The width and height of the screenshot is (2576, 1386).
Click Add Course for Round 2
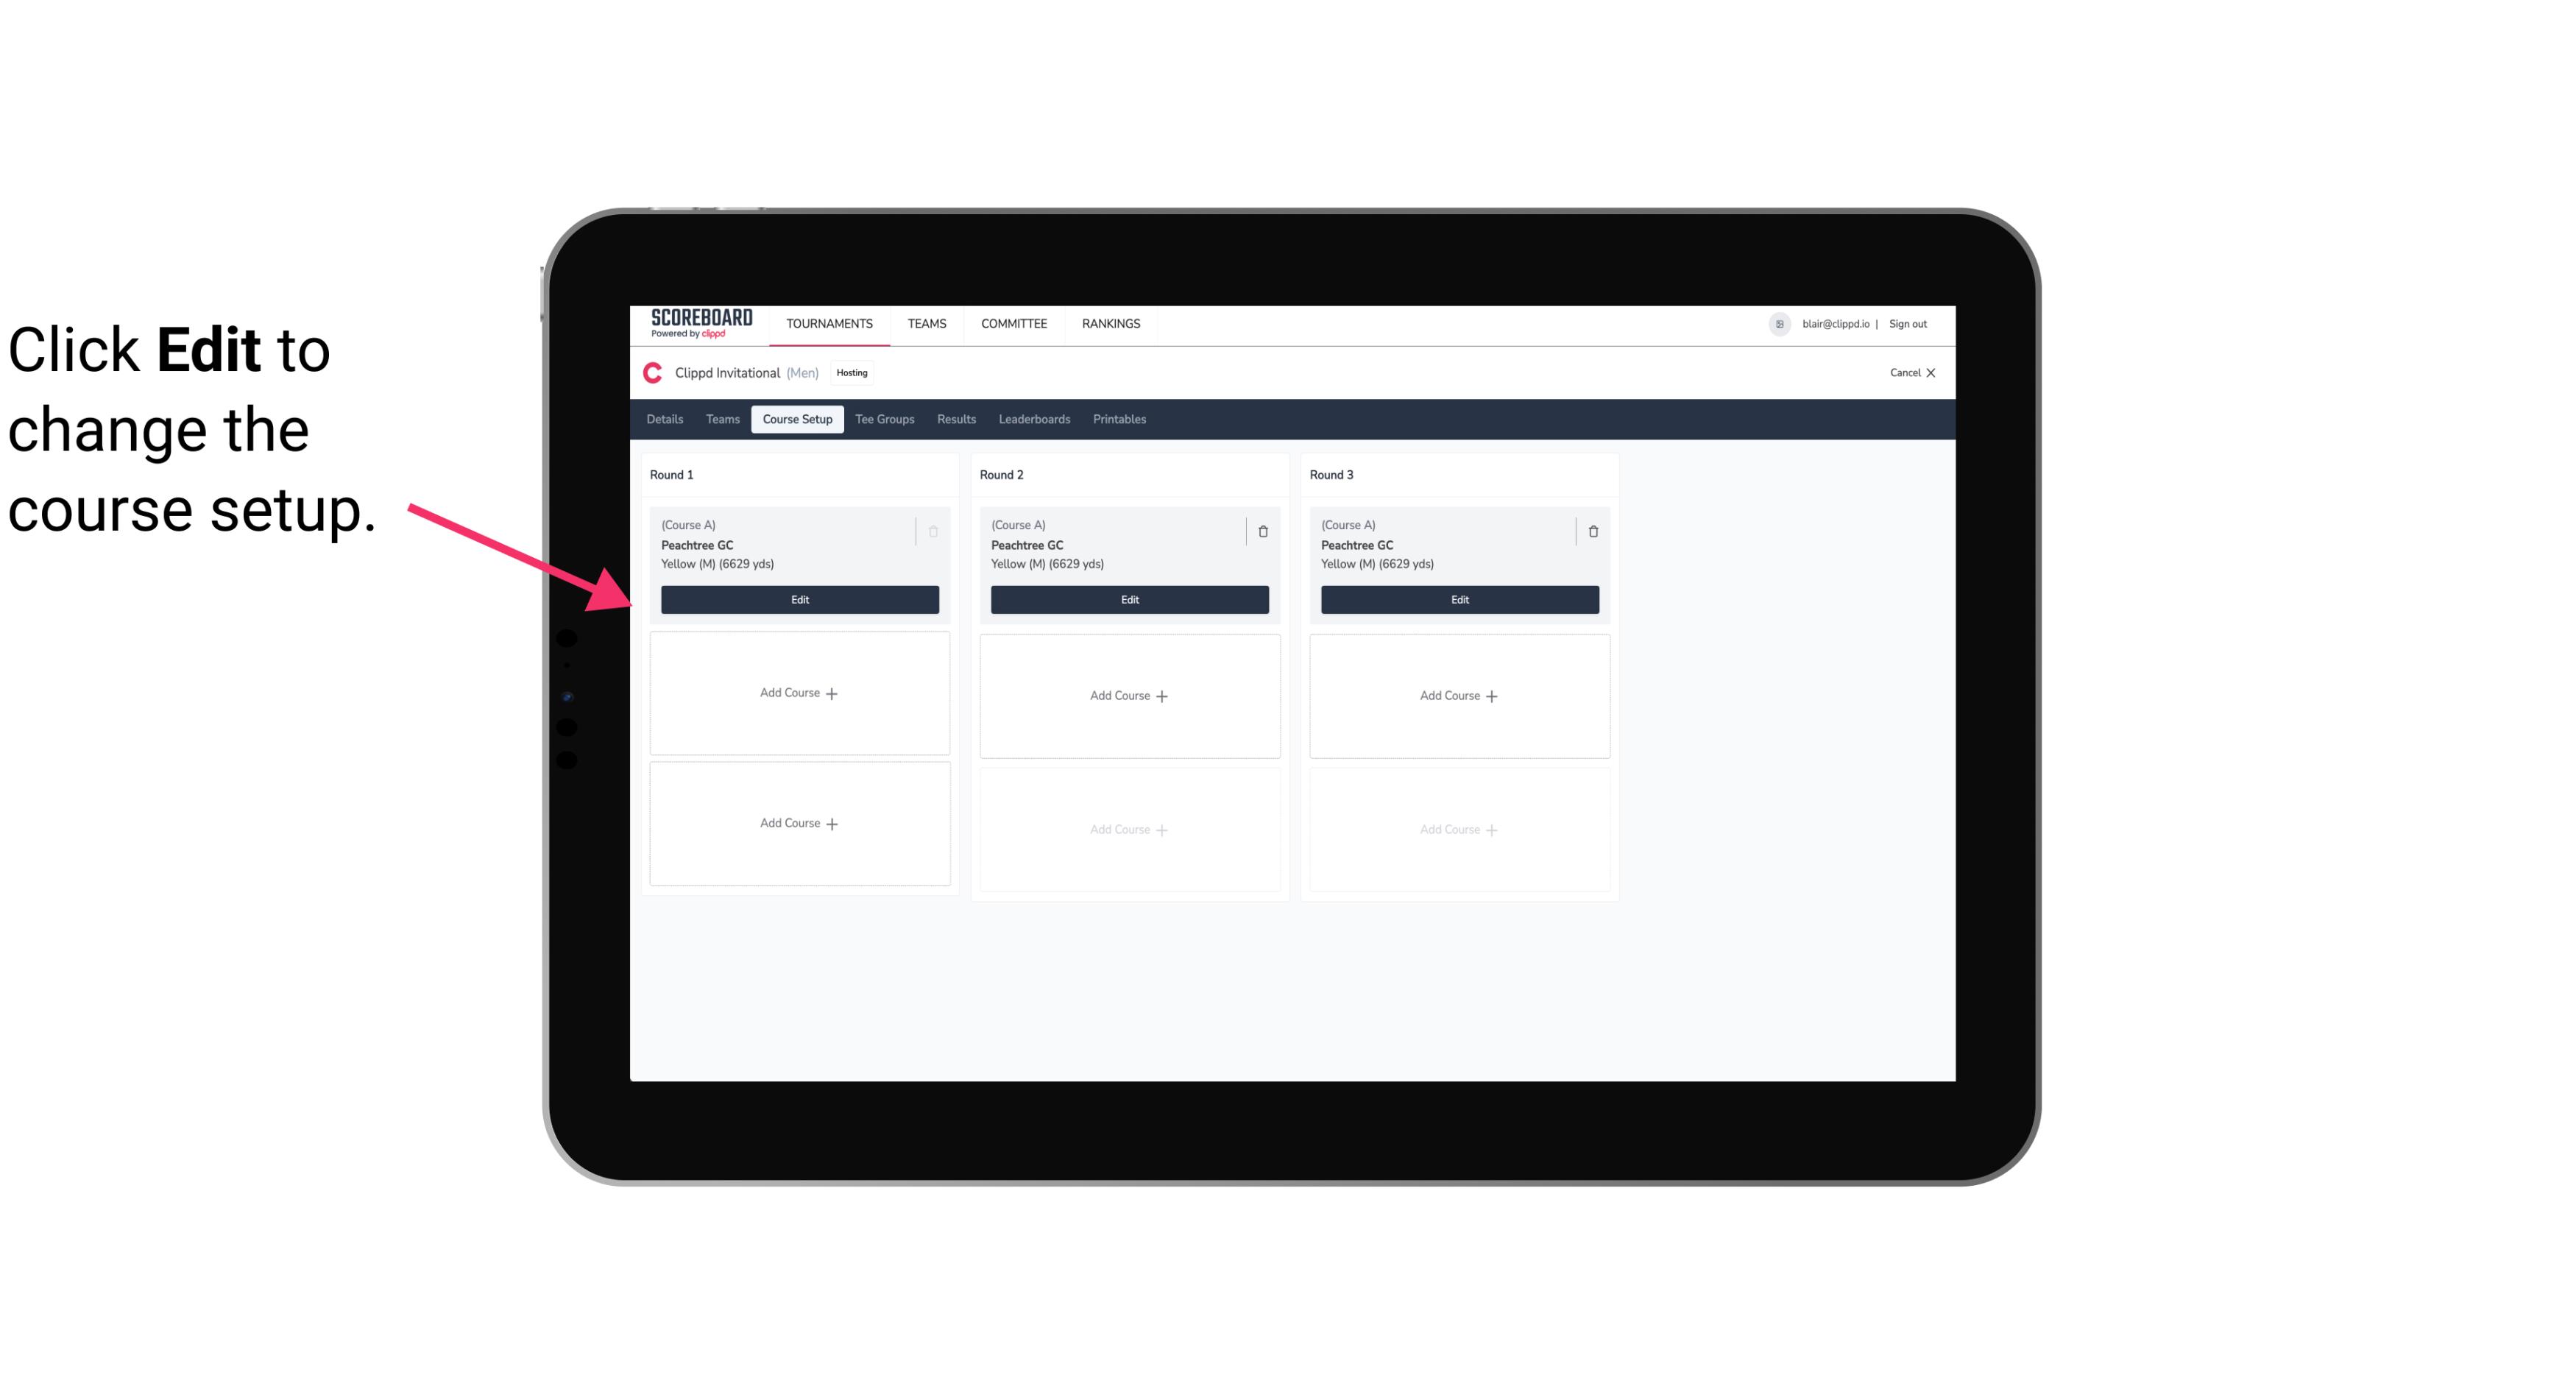pyautogui.click(x=1128, y=695)
